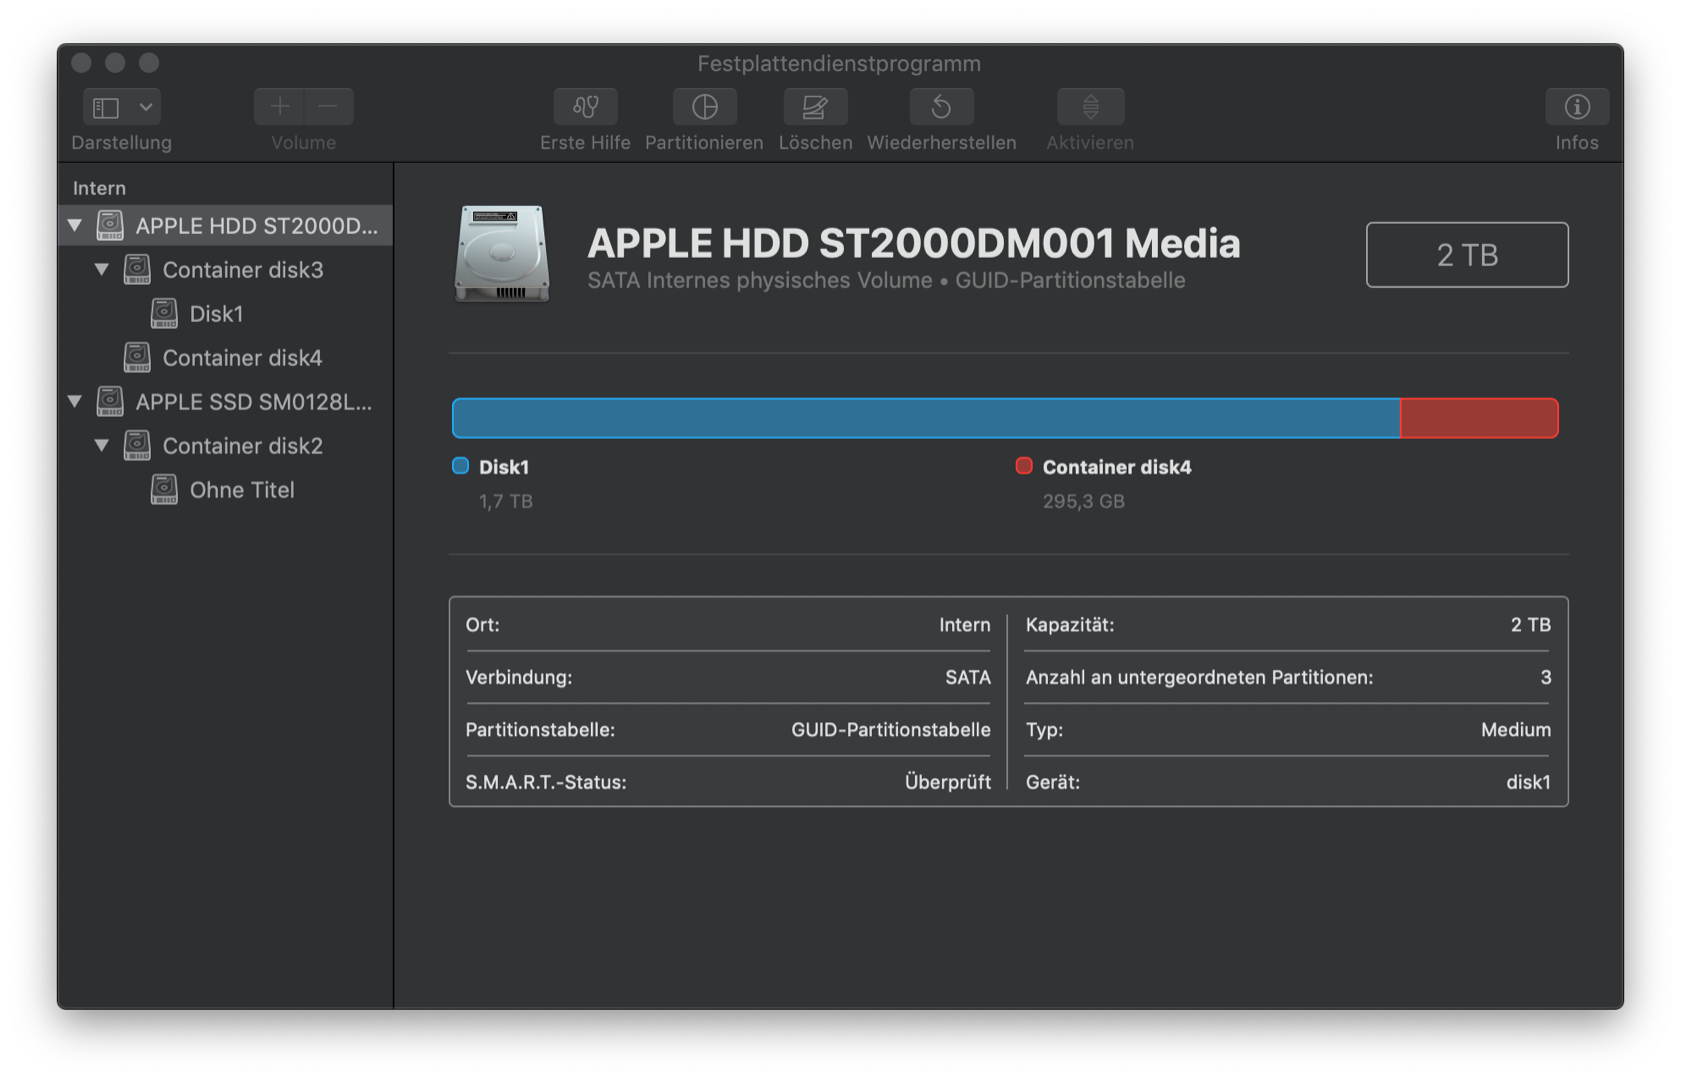1681x1080 pixels.
Task: Open the Infos panel icon
Action: (1576, 107)
